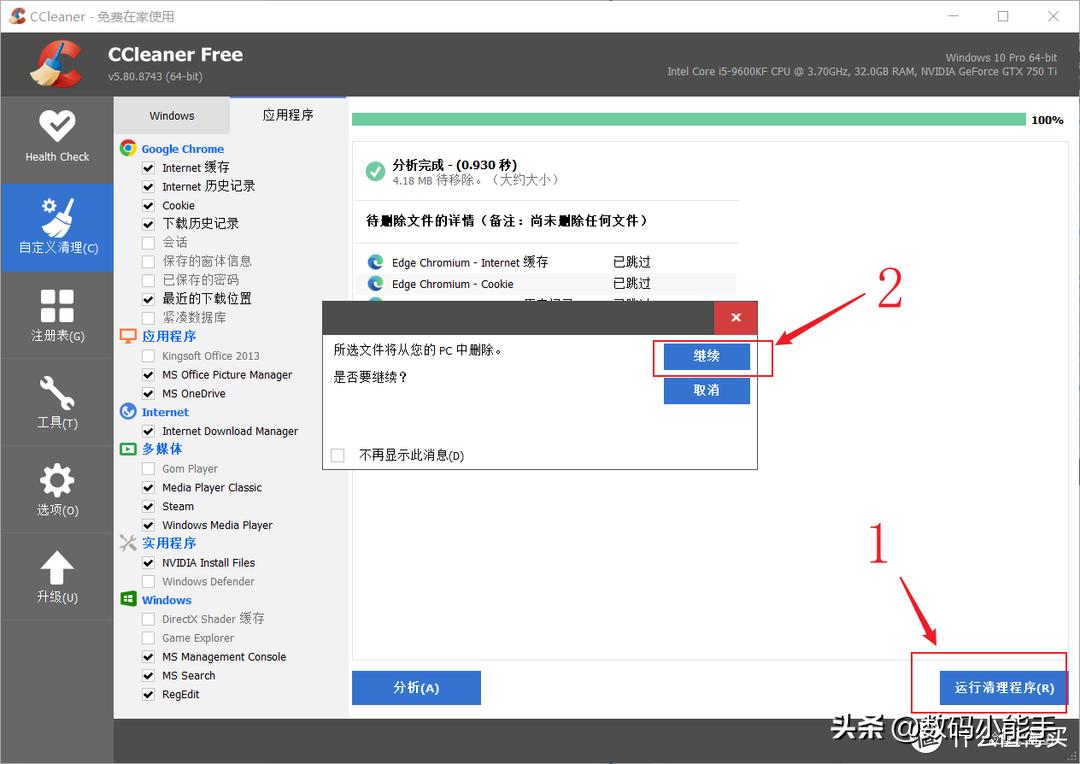Check 不再显示此消息 in the dialog
Viewport: 1080px width, 764px height.
336,454
